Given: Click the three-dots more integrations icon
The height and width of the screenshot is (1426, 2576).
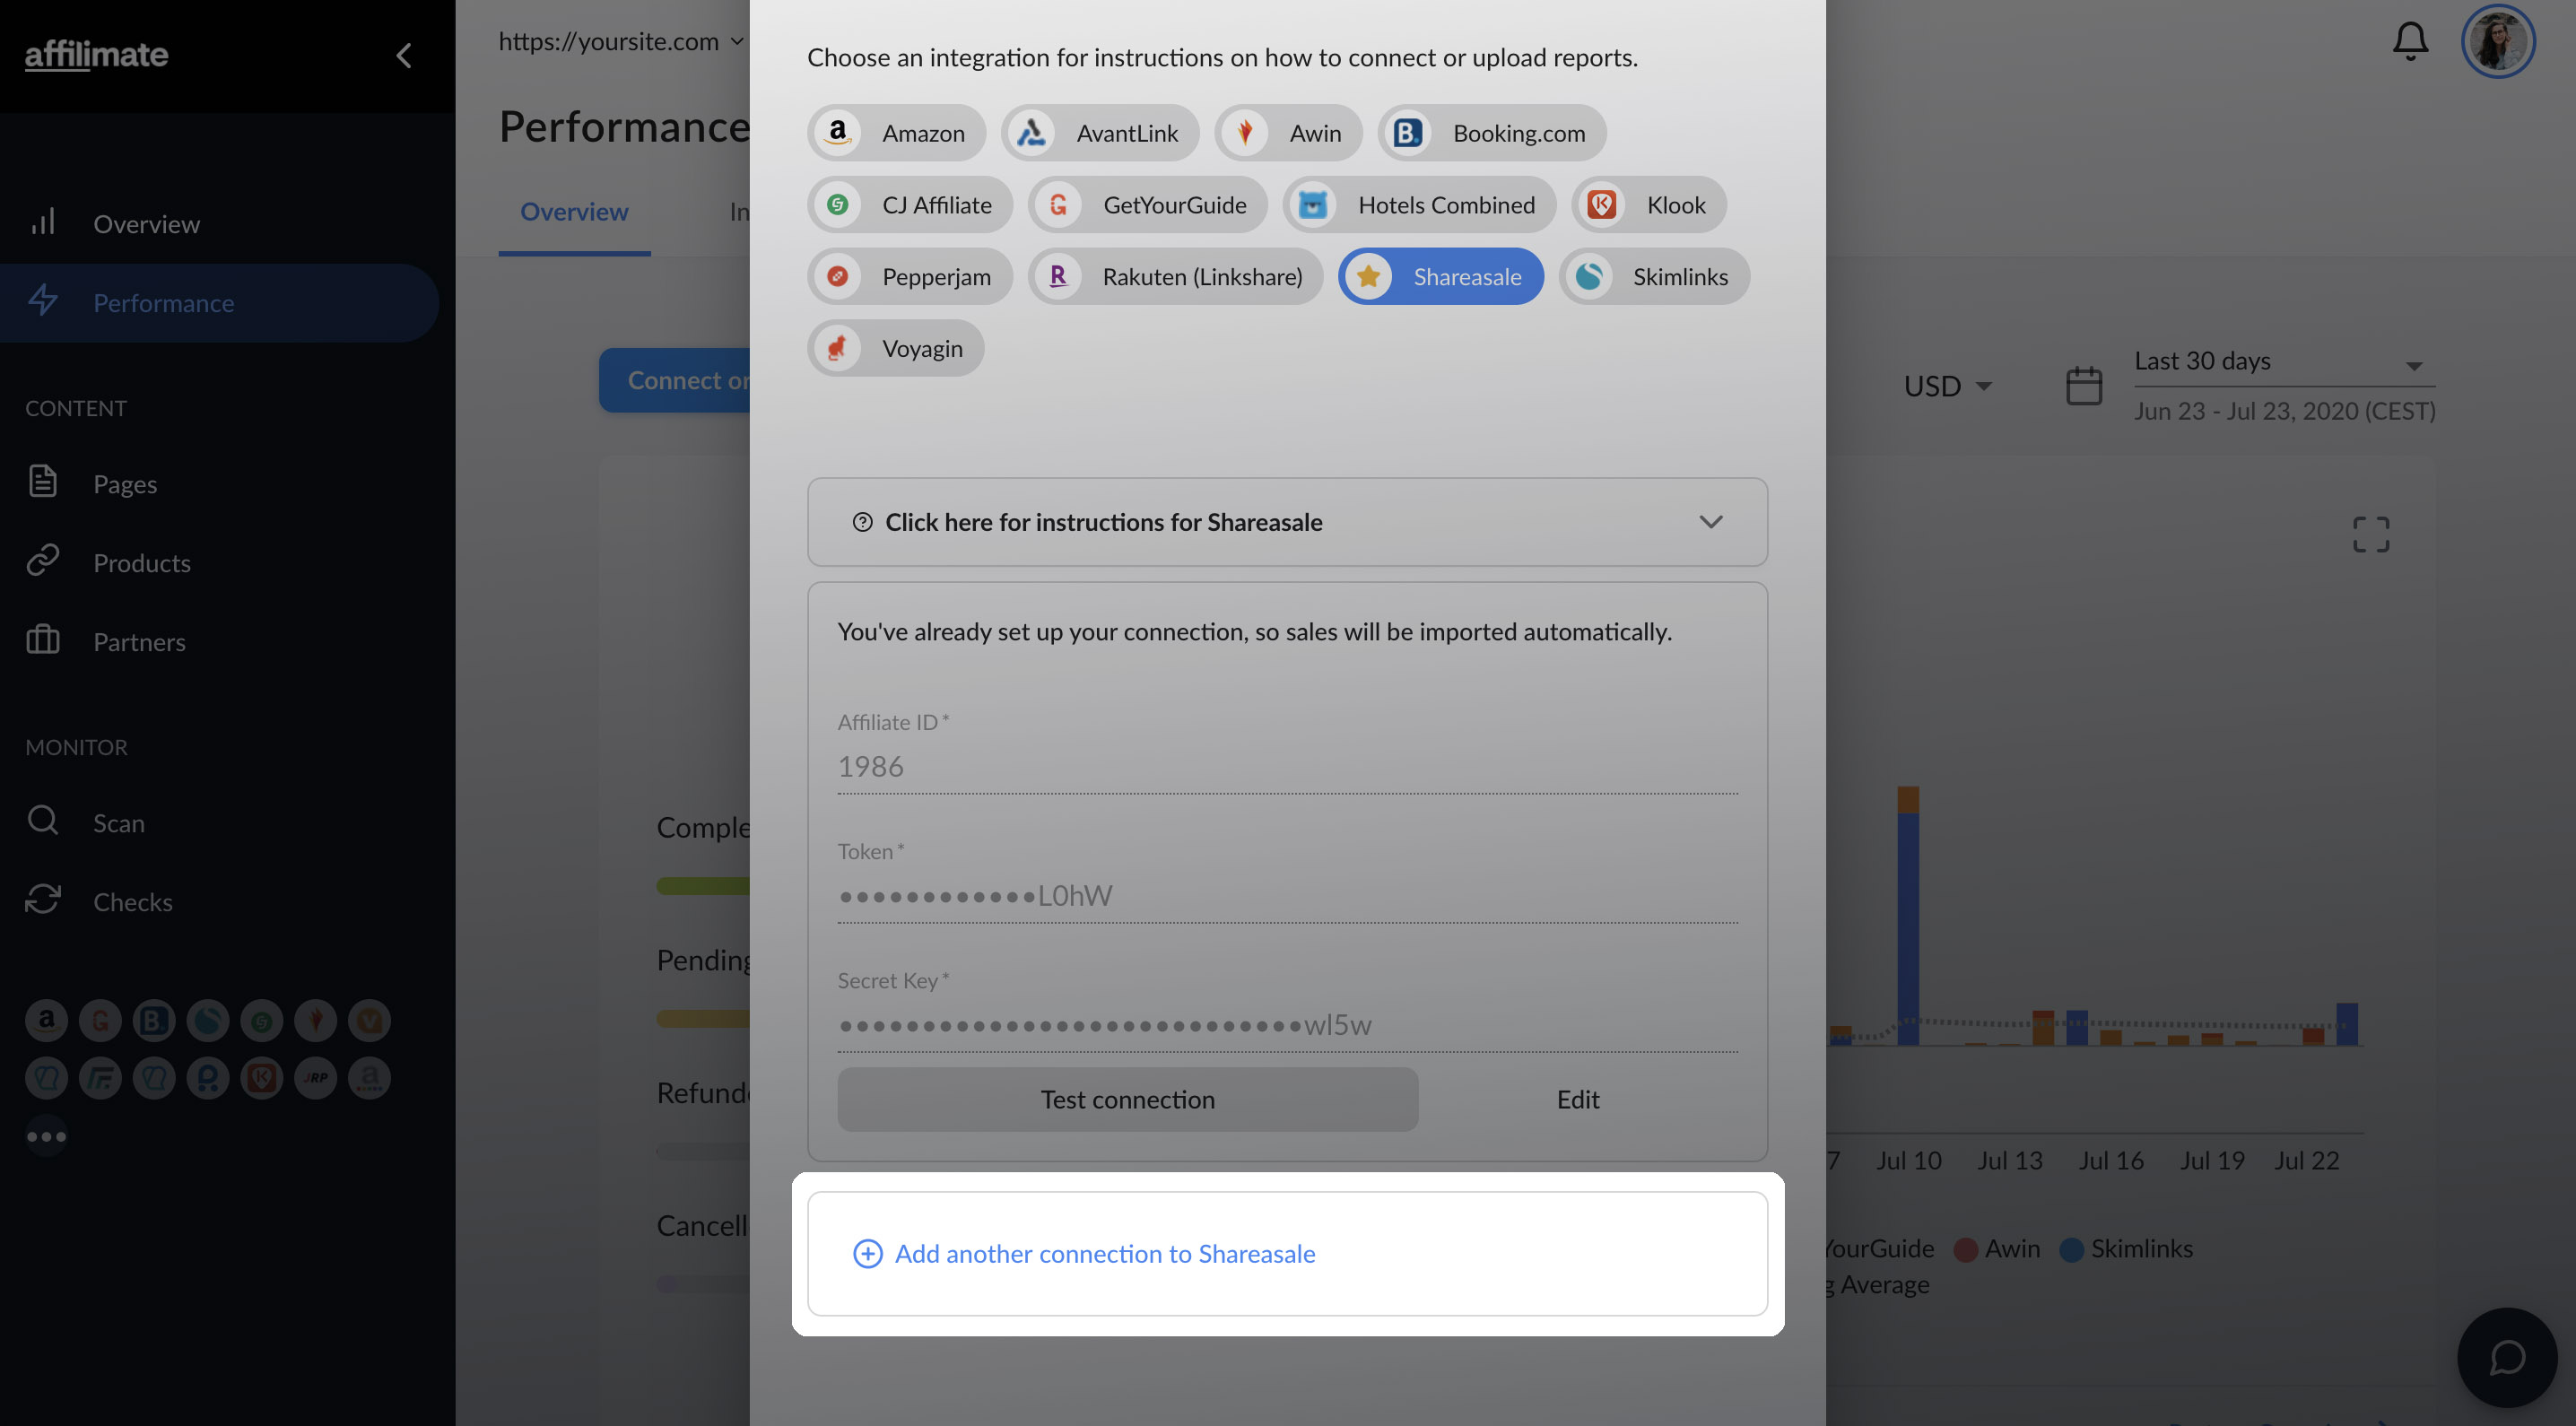Looking at the screenshot, I should [x=46, y=1136].
